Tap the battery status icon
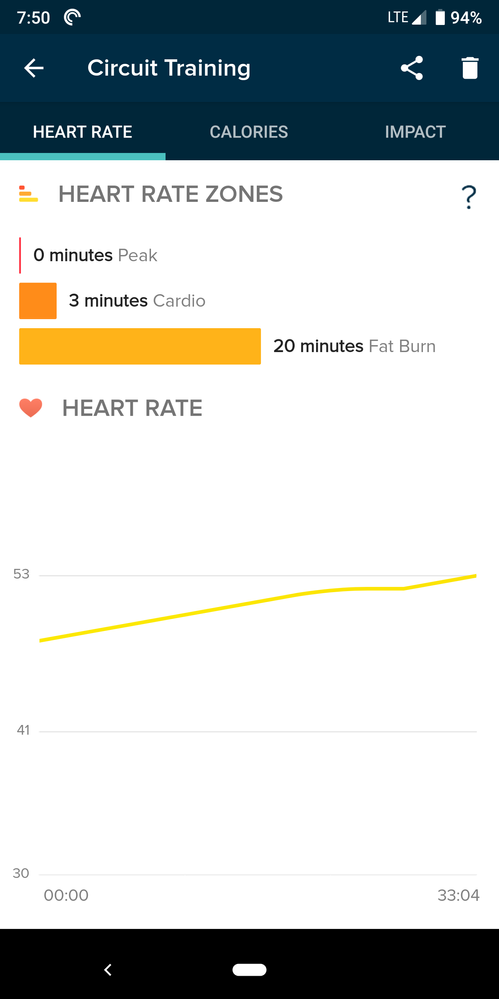499x999 pixels. click(x=440, y=18)
